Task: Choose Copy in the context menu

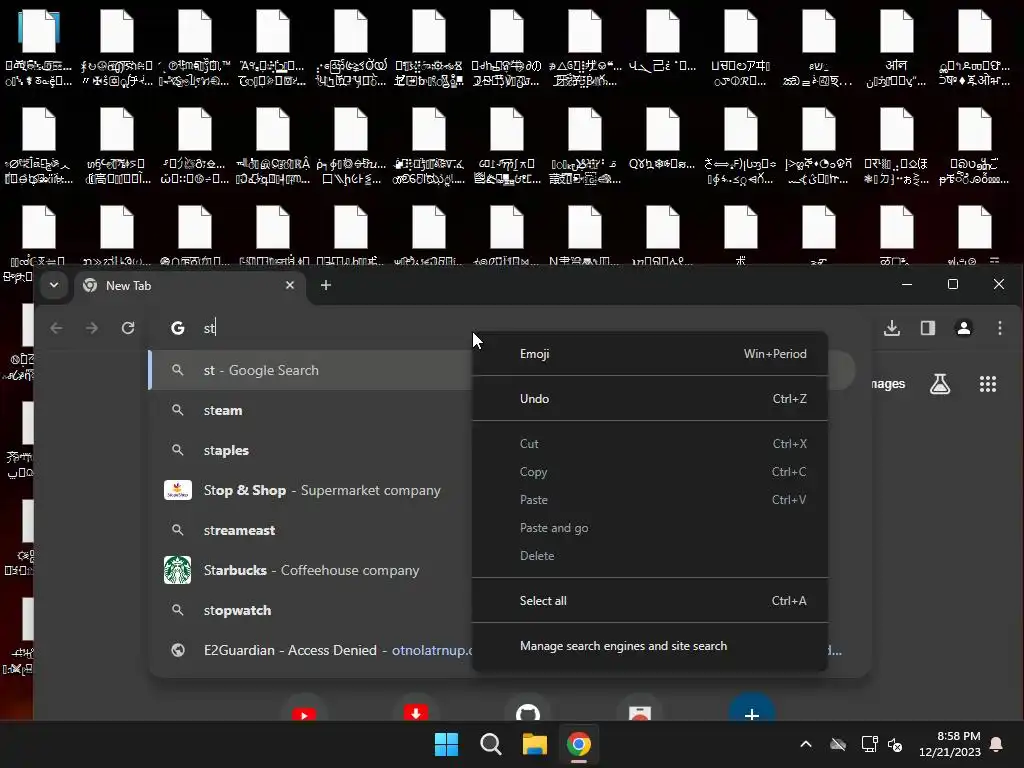Action: (x=650, y=472)
